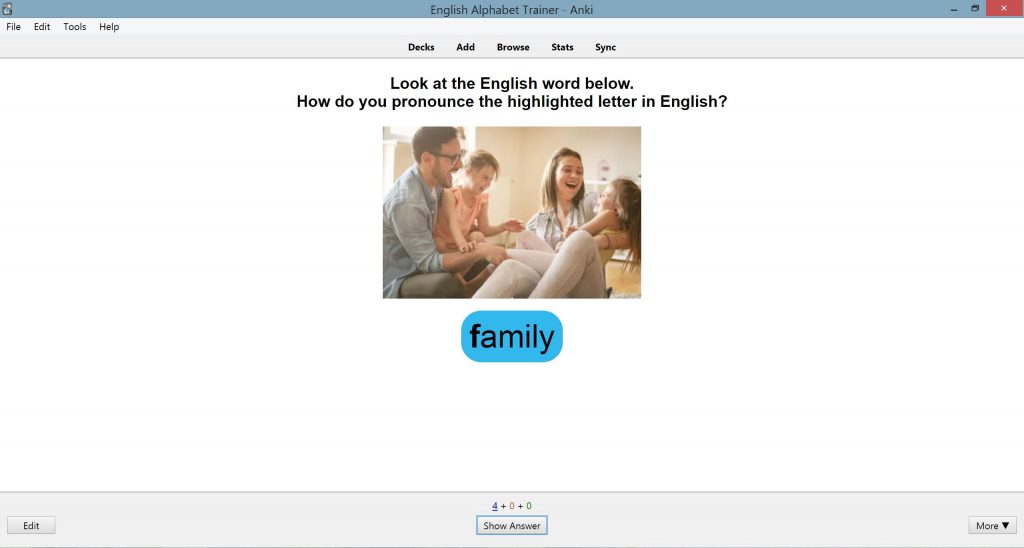Sync the collection
Image resolution: width=1024 pixels, height=548 pixels.
coord(605,47)
